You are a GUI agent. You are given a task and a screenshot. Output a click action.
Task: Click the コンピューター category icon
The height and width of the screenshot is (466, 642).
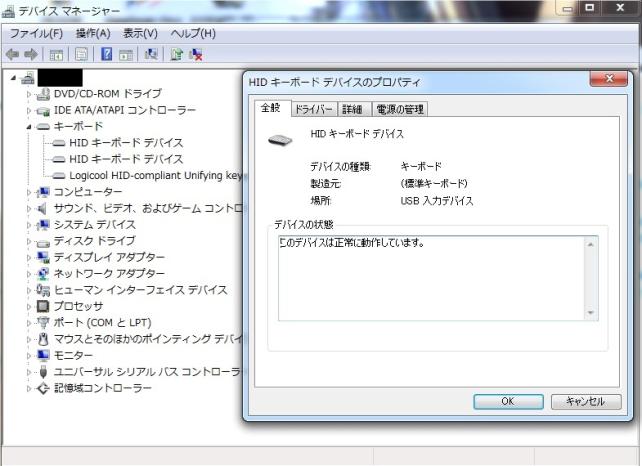coord(43,192)
